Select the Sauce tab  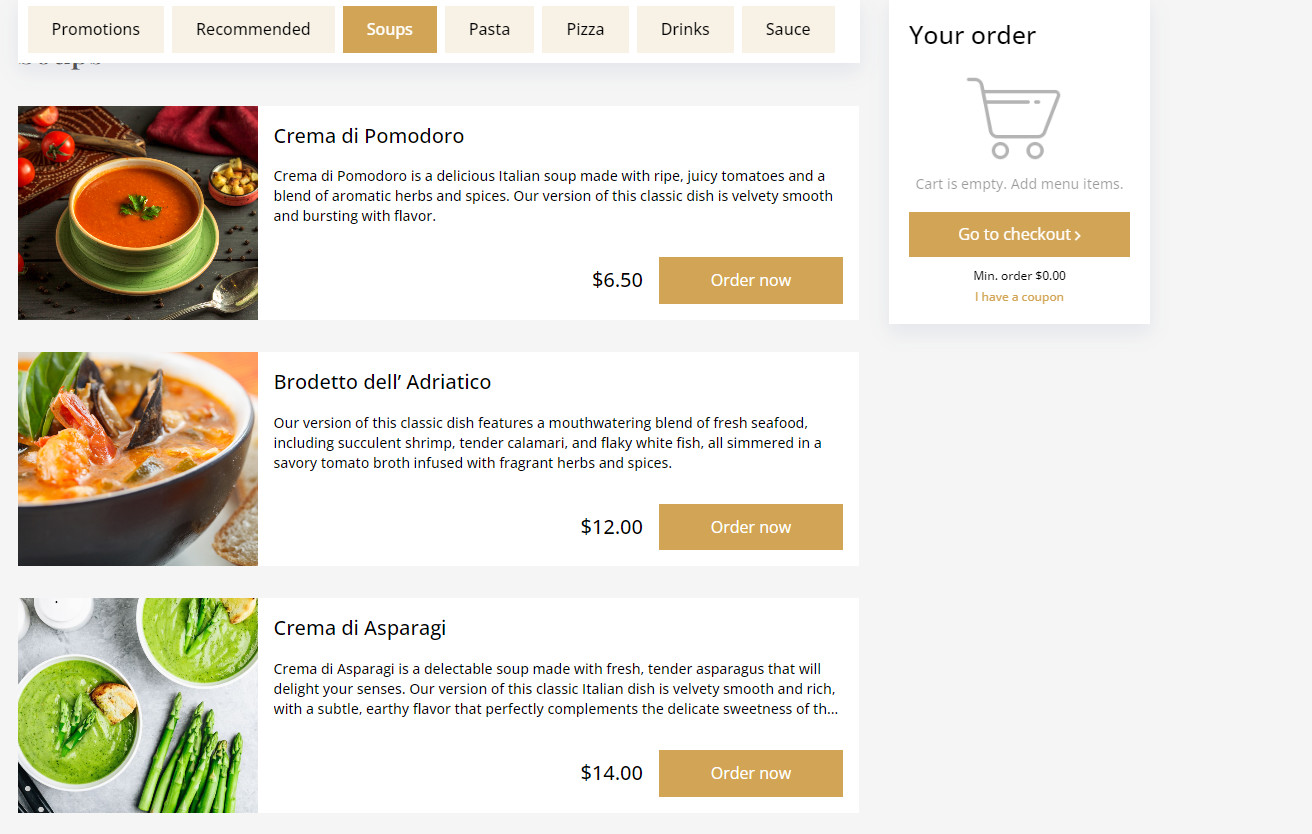tap(788, 29)
